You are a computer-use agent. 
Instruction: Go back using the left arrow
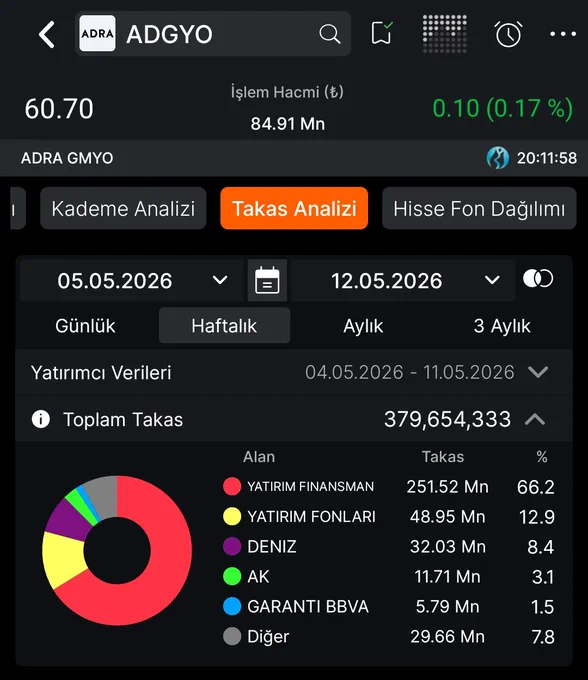(47, 34)
